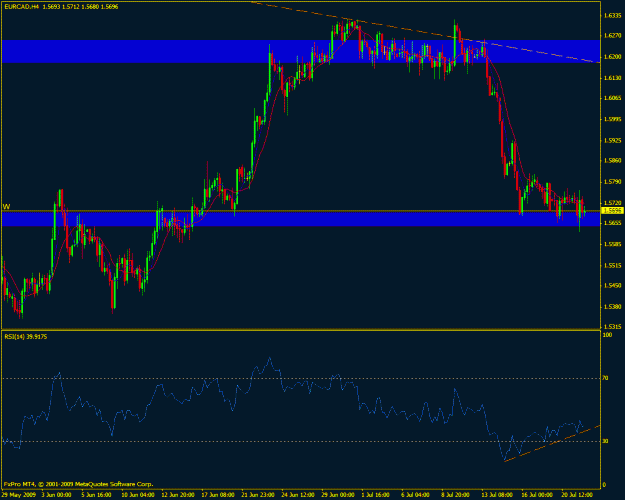Click the 1.5995 price axis label

pos(613,119)
